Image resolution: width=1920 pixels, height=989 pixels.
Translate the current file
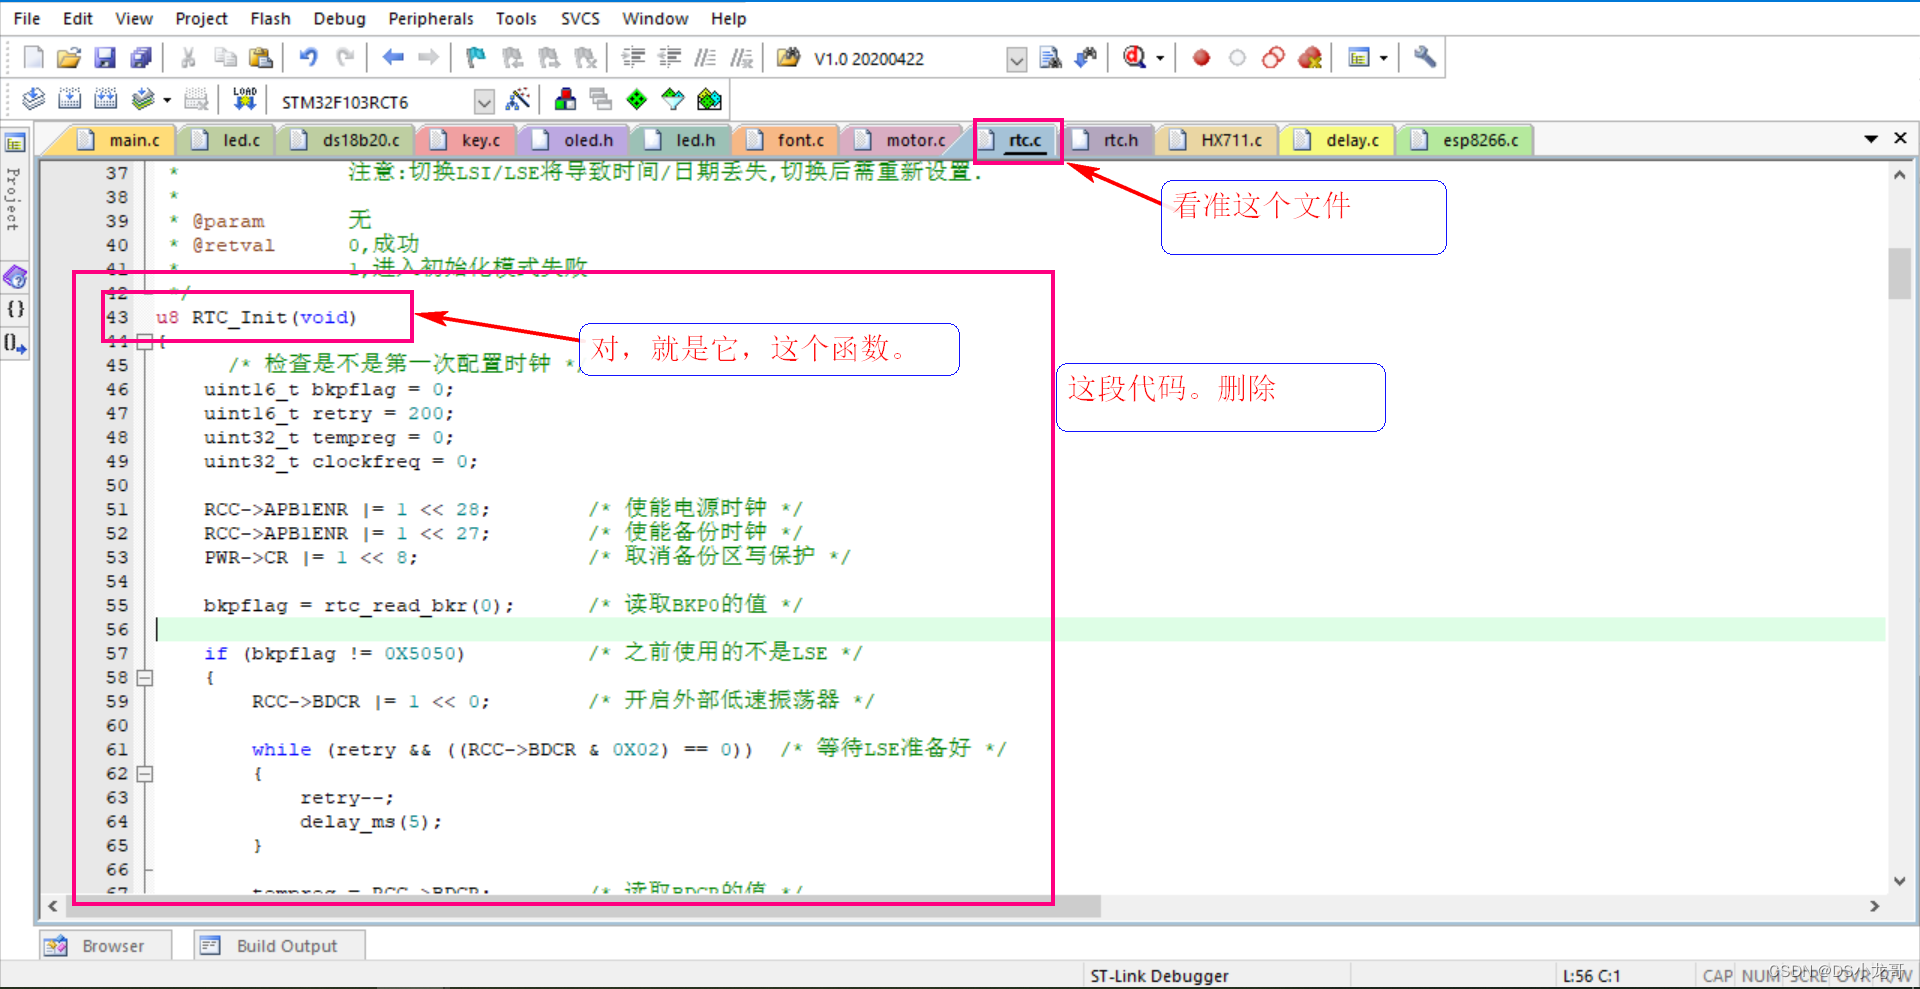pyautogui.click(x=33, y=99)
